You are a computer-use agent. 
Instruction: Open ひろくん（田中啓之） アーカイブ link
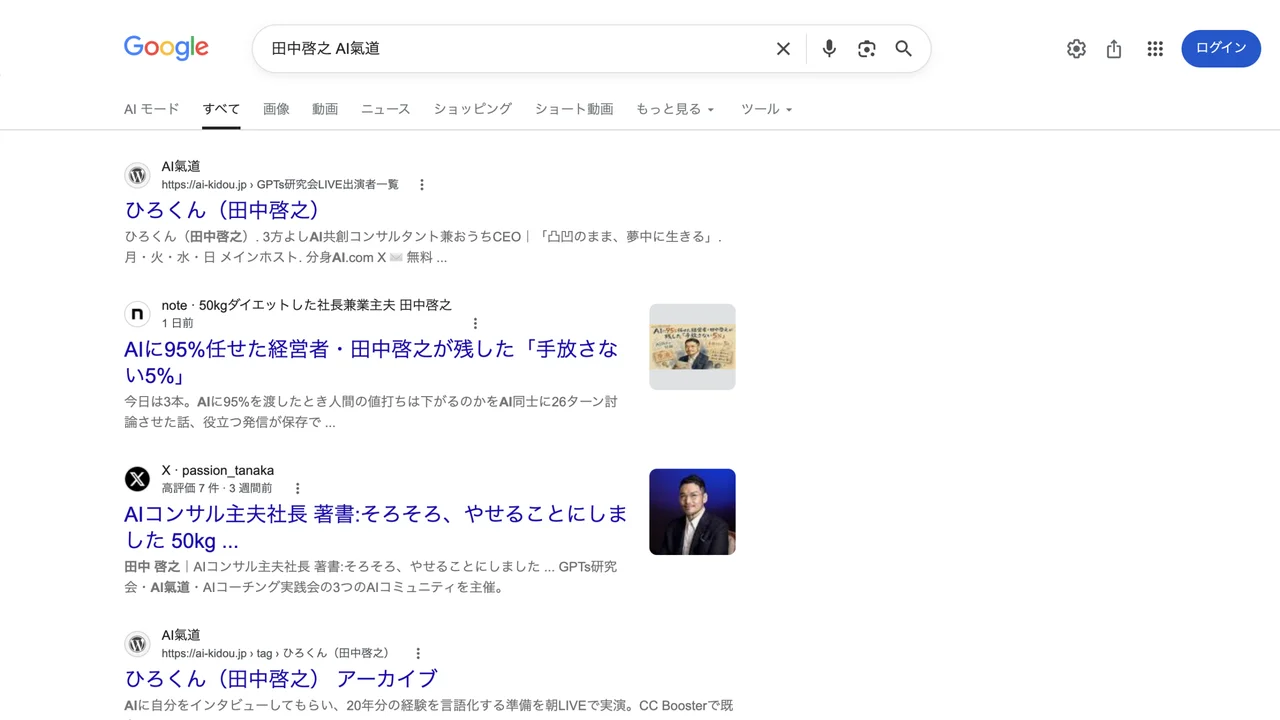[281, 678]
